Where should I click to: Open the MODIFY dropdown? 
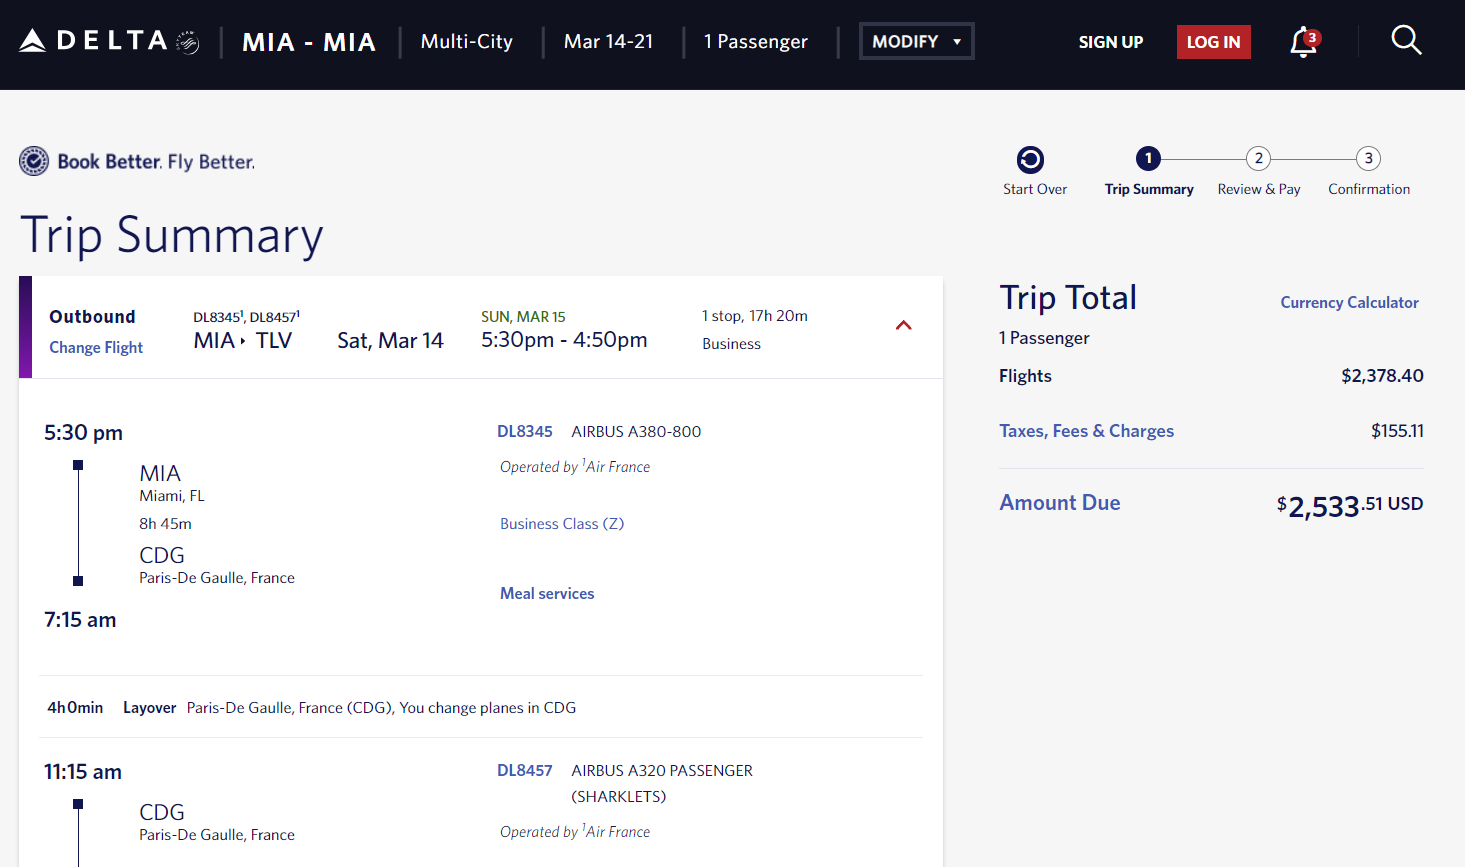(916, 41)
